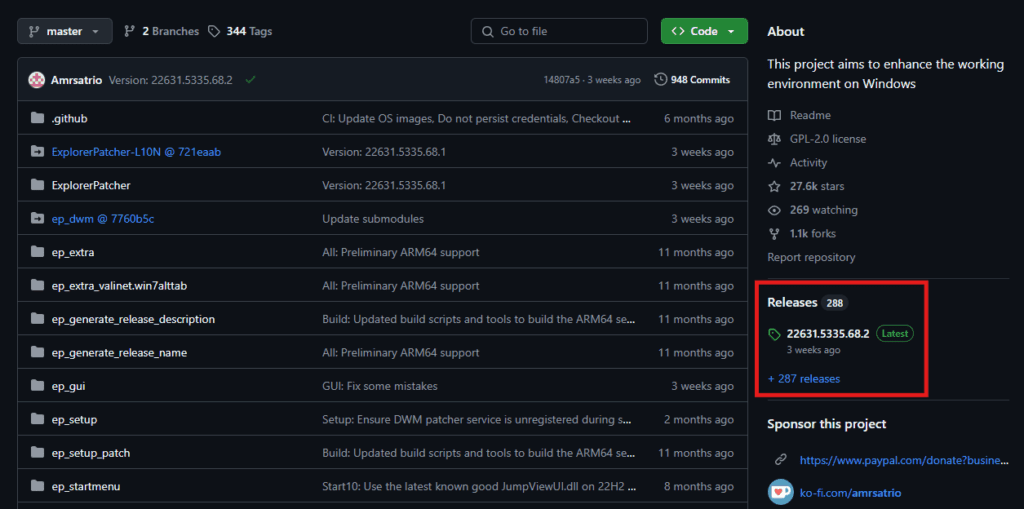Click the ep_gui folder icon
1024x509 pixels.
(x=37, y=386)
